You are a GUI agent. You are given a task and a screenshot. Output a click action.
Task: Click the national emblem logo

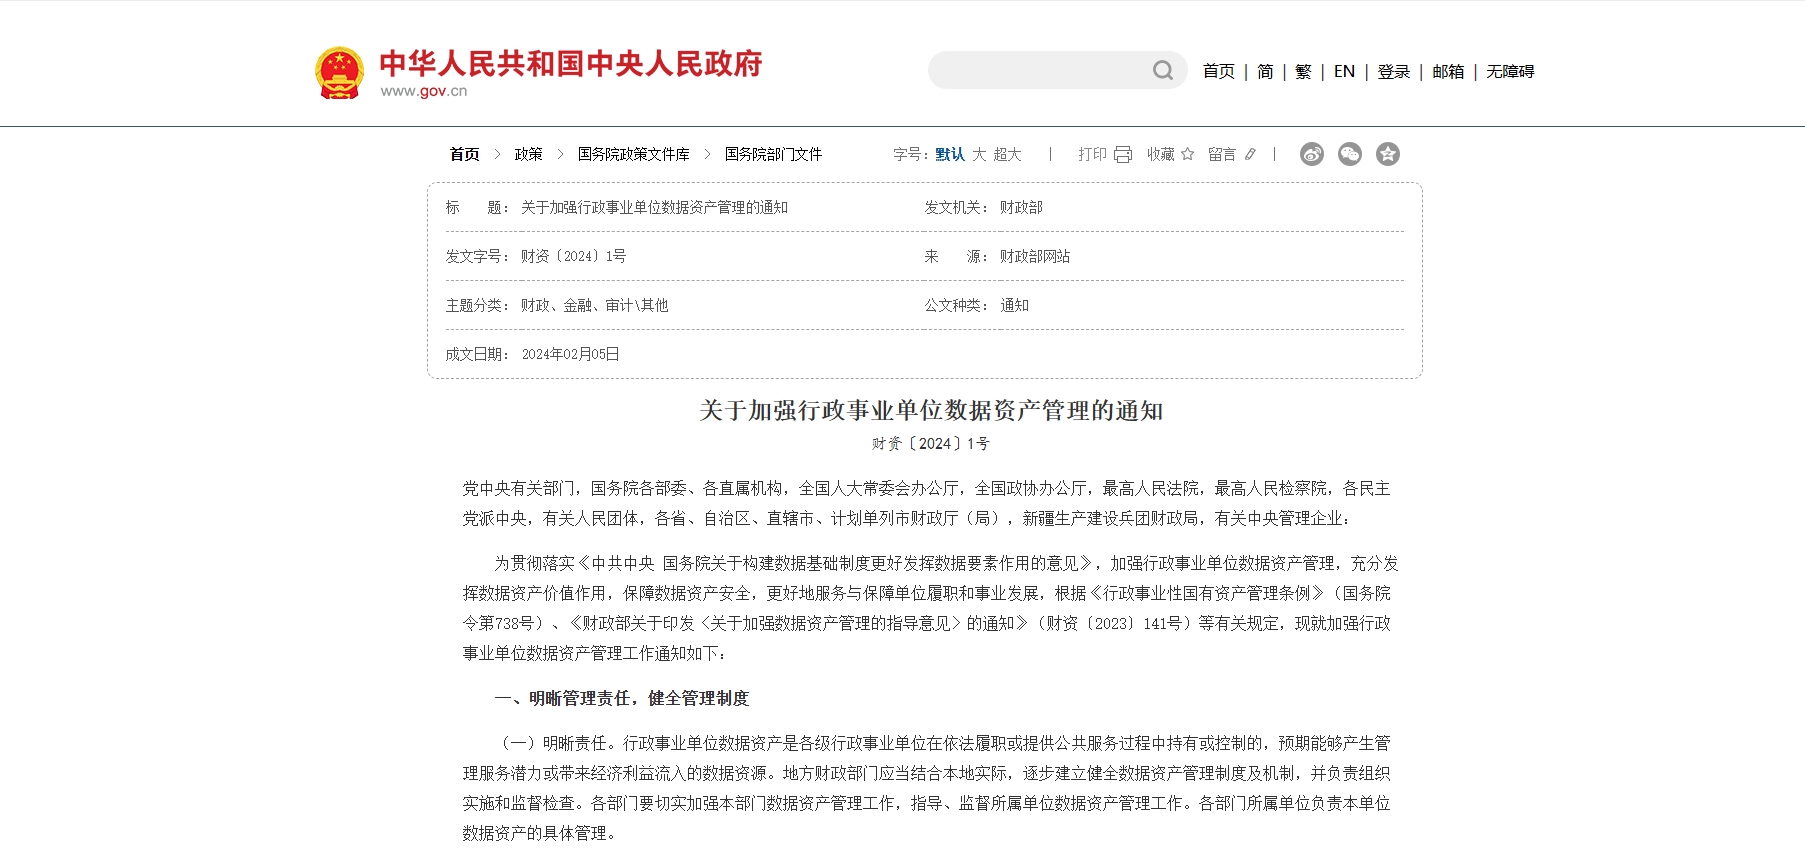point(339,72)
